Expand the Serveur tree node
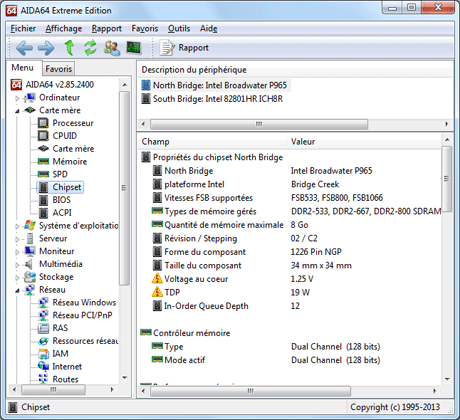Screen dimensions: 460x420 click(17, 239)
